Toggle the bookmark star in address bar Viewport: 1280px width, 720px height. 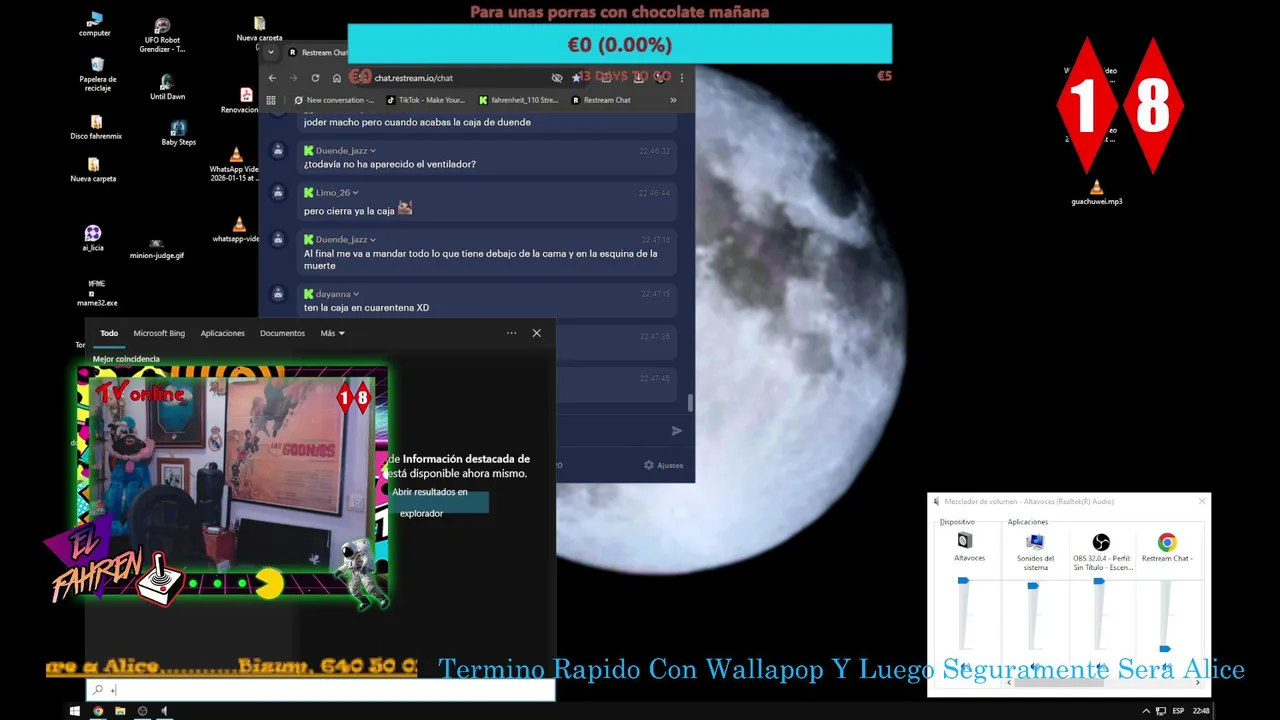tap(577, 78)
